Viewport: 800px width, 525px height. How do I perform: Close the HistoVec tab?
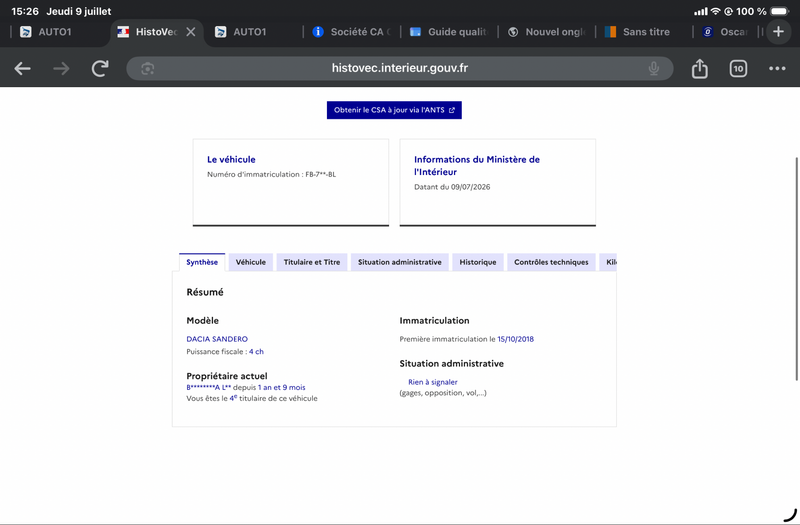pos(191,32)
